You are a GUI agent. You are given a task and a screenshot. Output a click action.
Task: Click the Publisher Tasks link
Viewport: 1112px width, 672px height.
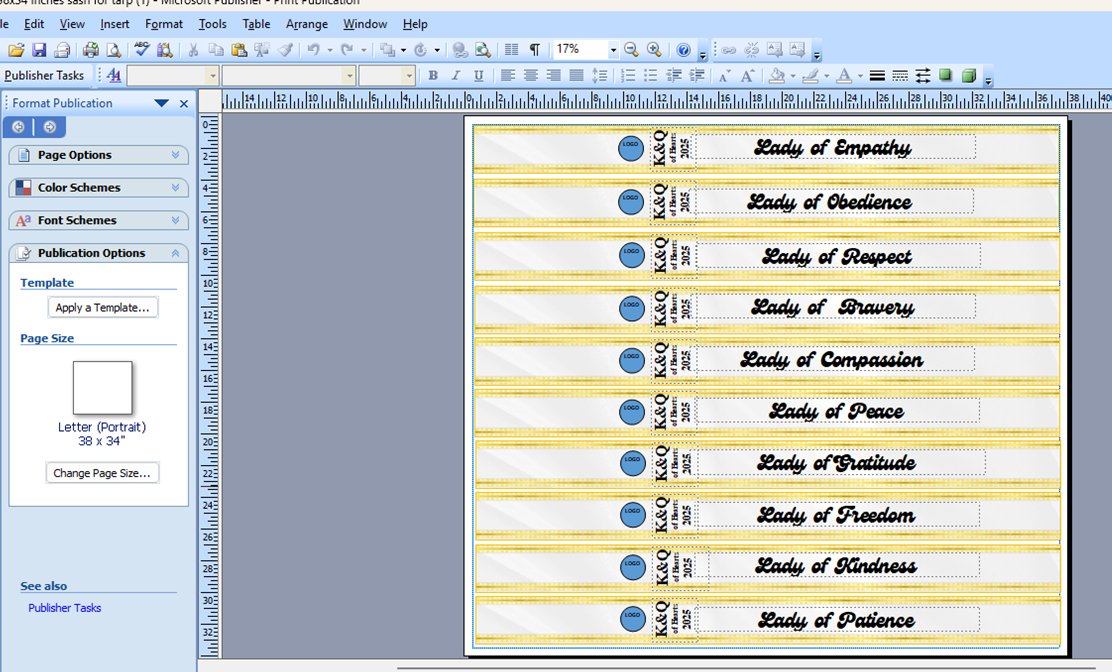(x=64, y=608)
